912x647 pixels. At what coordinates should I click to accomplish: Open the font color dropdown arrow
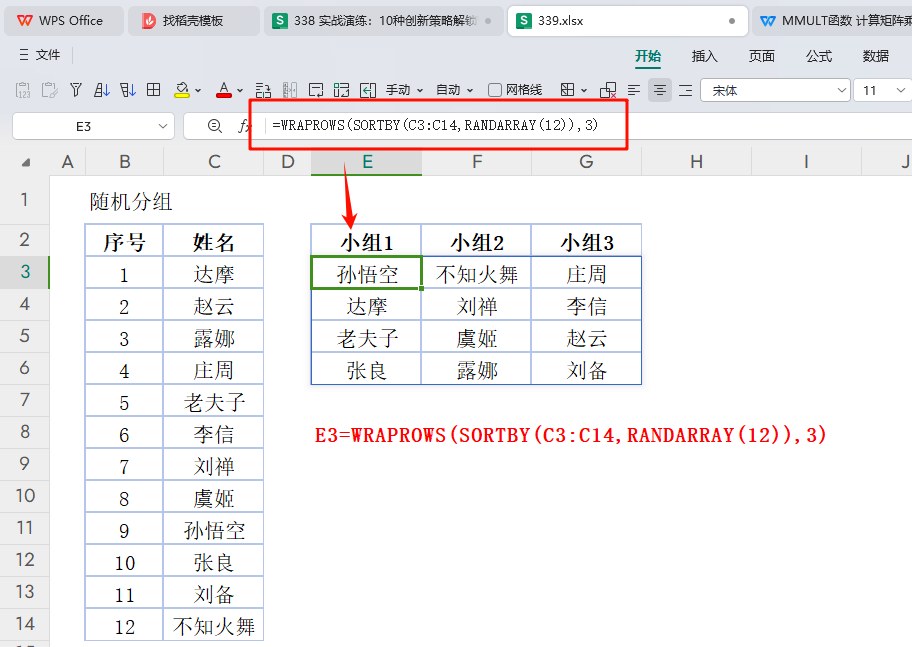tap(240, 91)
